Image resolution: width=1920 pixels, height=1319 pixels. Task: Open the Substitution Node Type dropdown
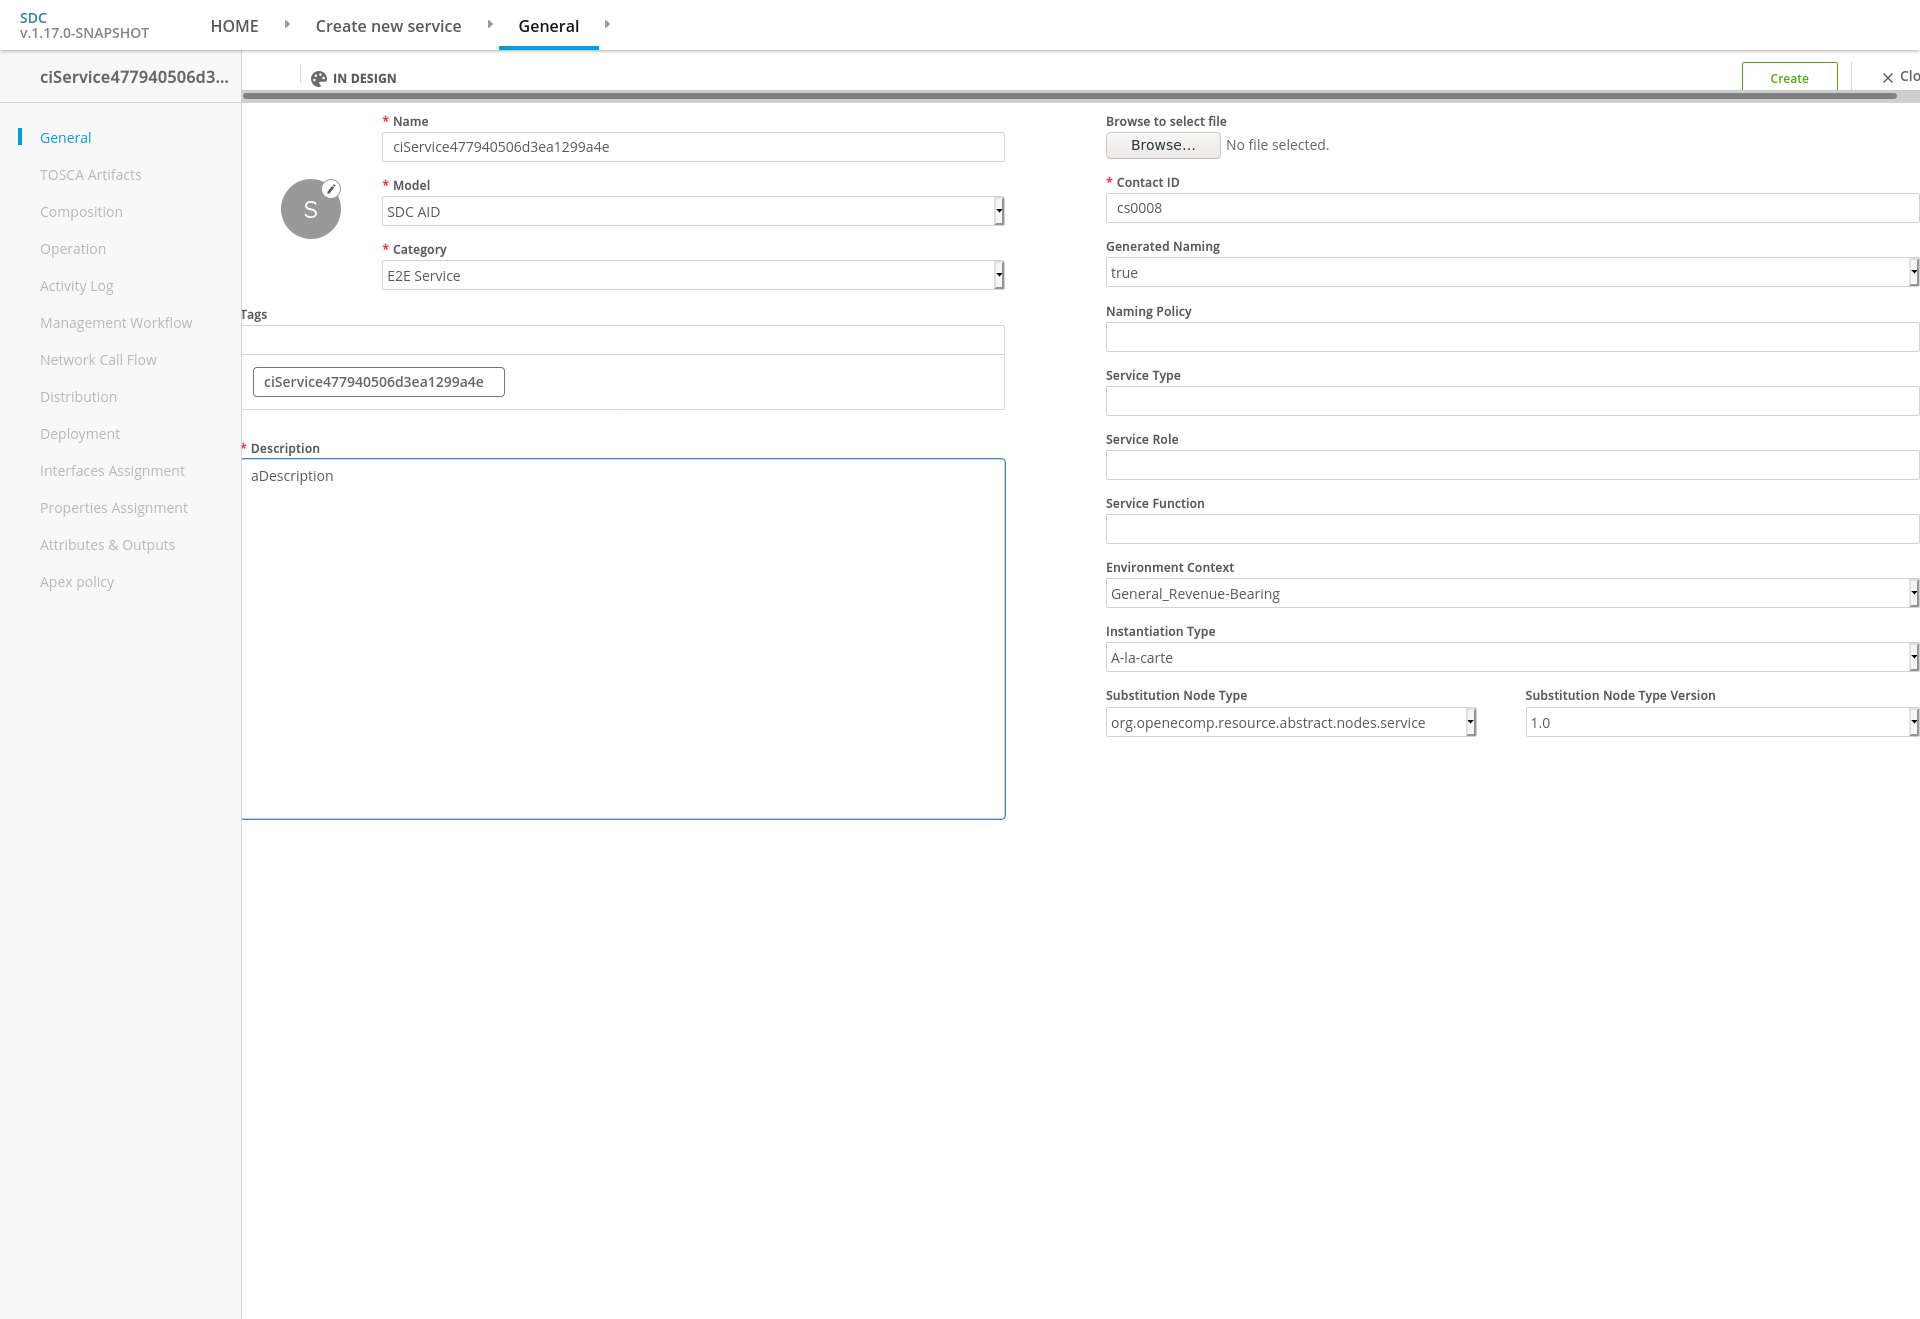1291,722
